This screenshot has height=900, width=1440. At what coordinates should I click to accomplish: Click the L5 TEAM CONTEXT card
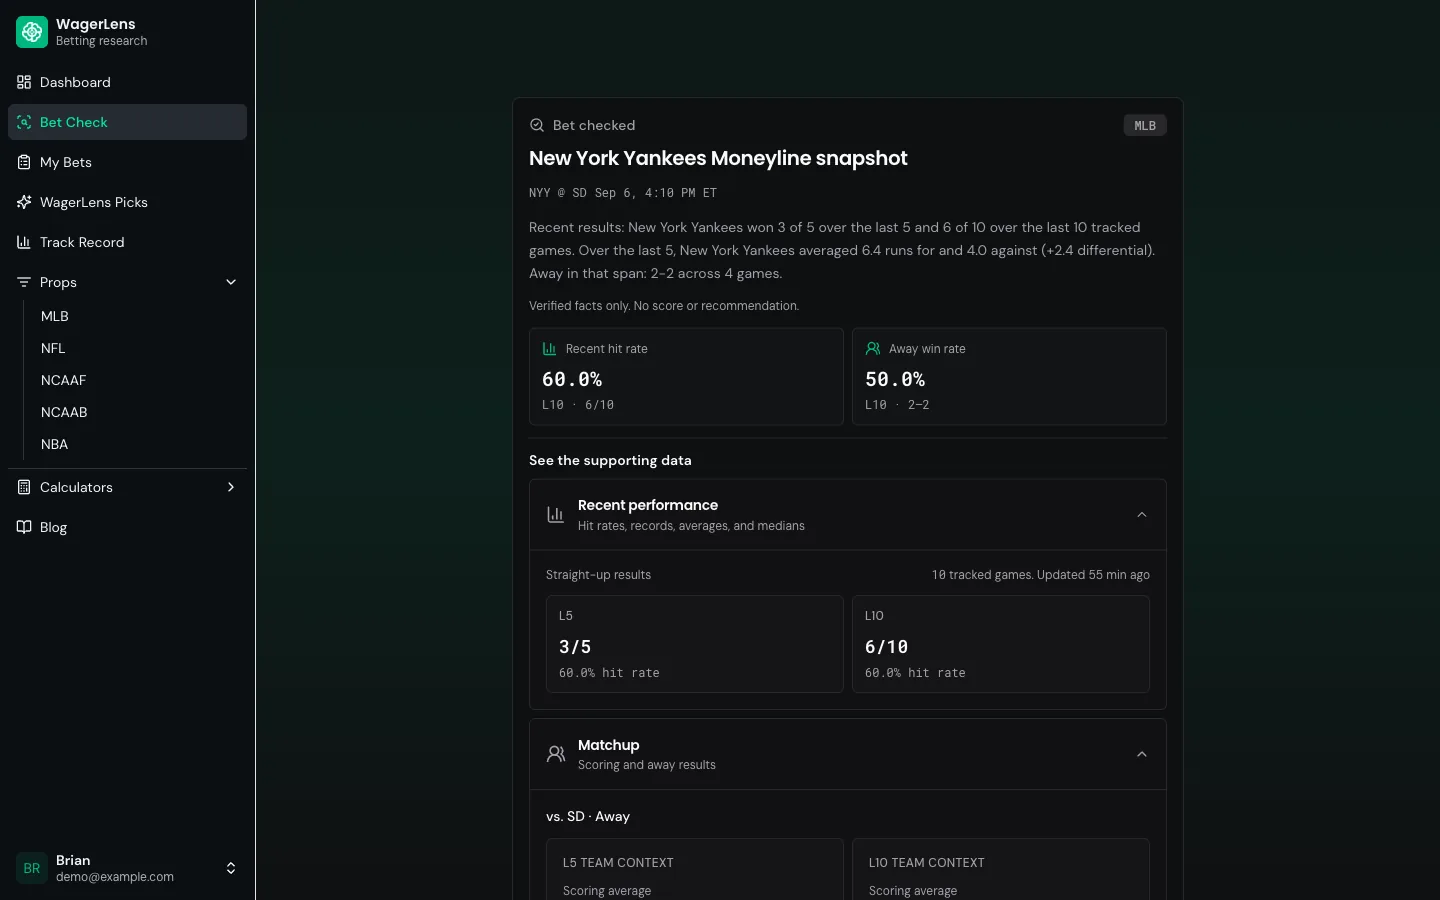(x=695, y=869)
